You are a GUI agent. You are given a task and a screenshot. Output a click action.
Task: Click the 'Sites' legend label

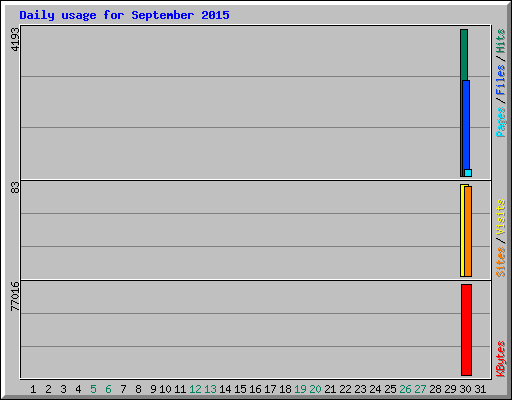click(x=500, y=262)
